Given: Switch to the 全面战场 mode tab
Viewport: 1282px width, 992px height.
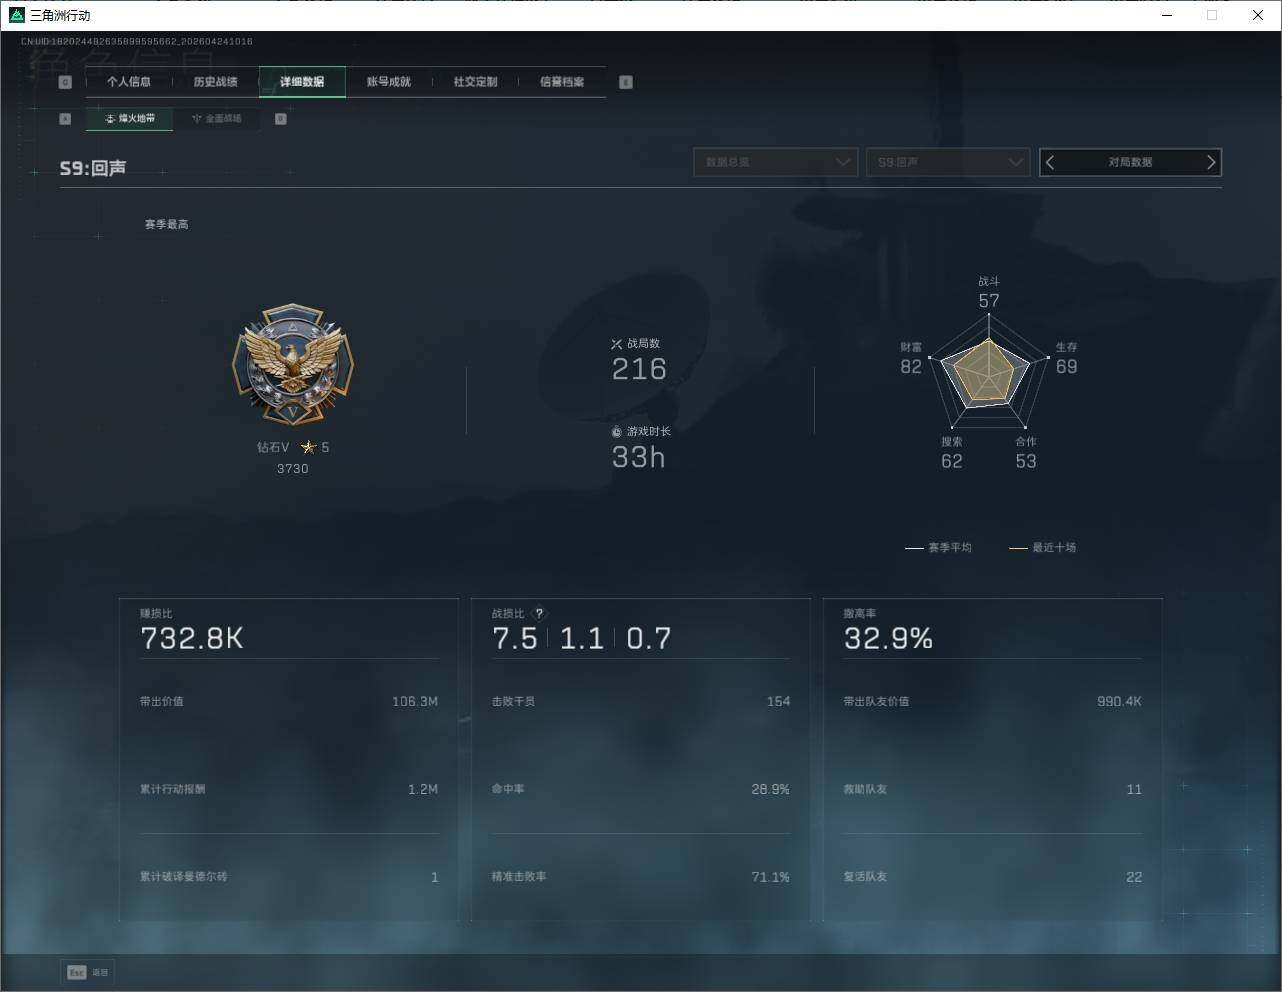Looking at the screenshot, I should coord(216,119).
